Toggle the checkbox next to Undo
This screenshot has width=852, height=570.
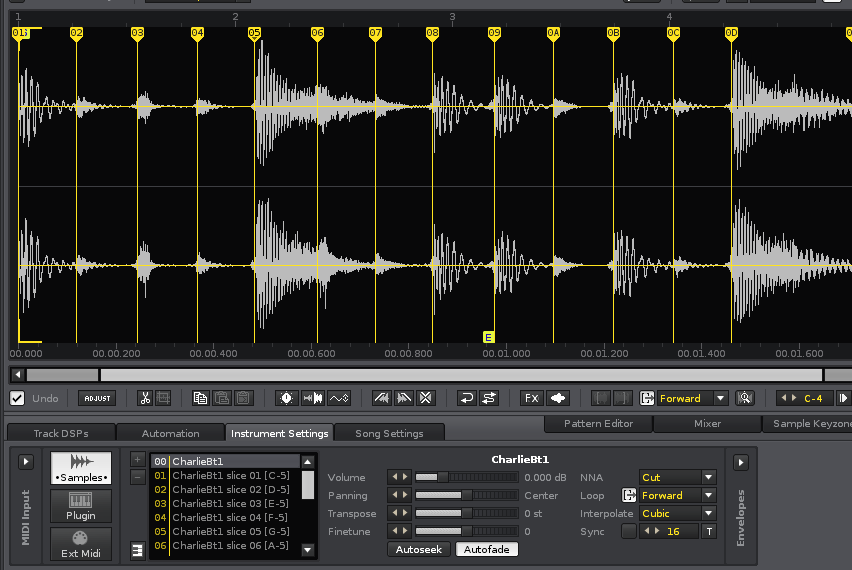pos(17,398)
